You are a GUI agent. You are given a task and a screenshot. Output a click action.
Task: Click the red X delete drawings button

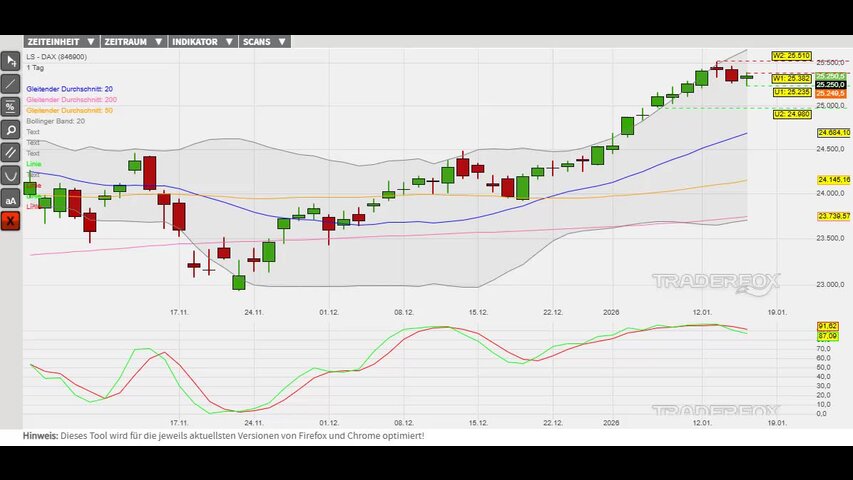click(11, 221)
